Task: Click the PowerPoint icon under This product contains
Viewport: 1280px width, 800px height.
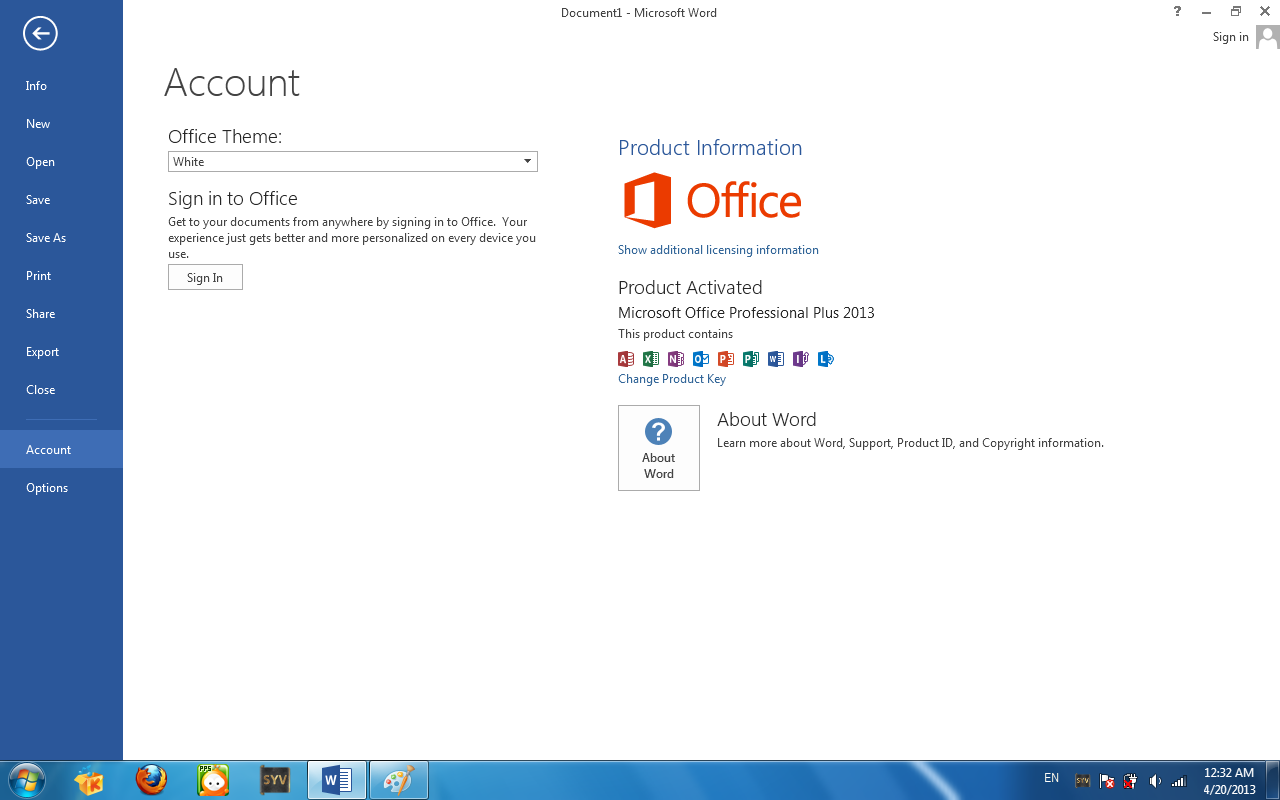Action: click(726, 358)
